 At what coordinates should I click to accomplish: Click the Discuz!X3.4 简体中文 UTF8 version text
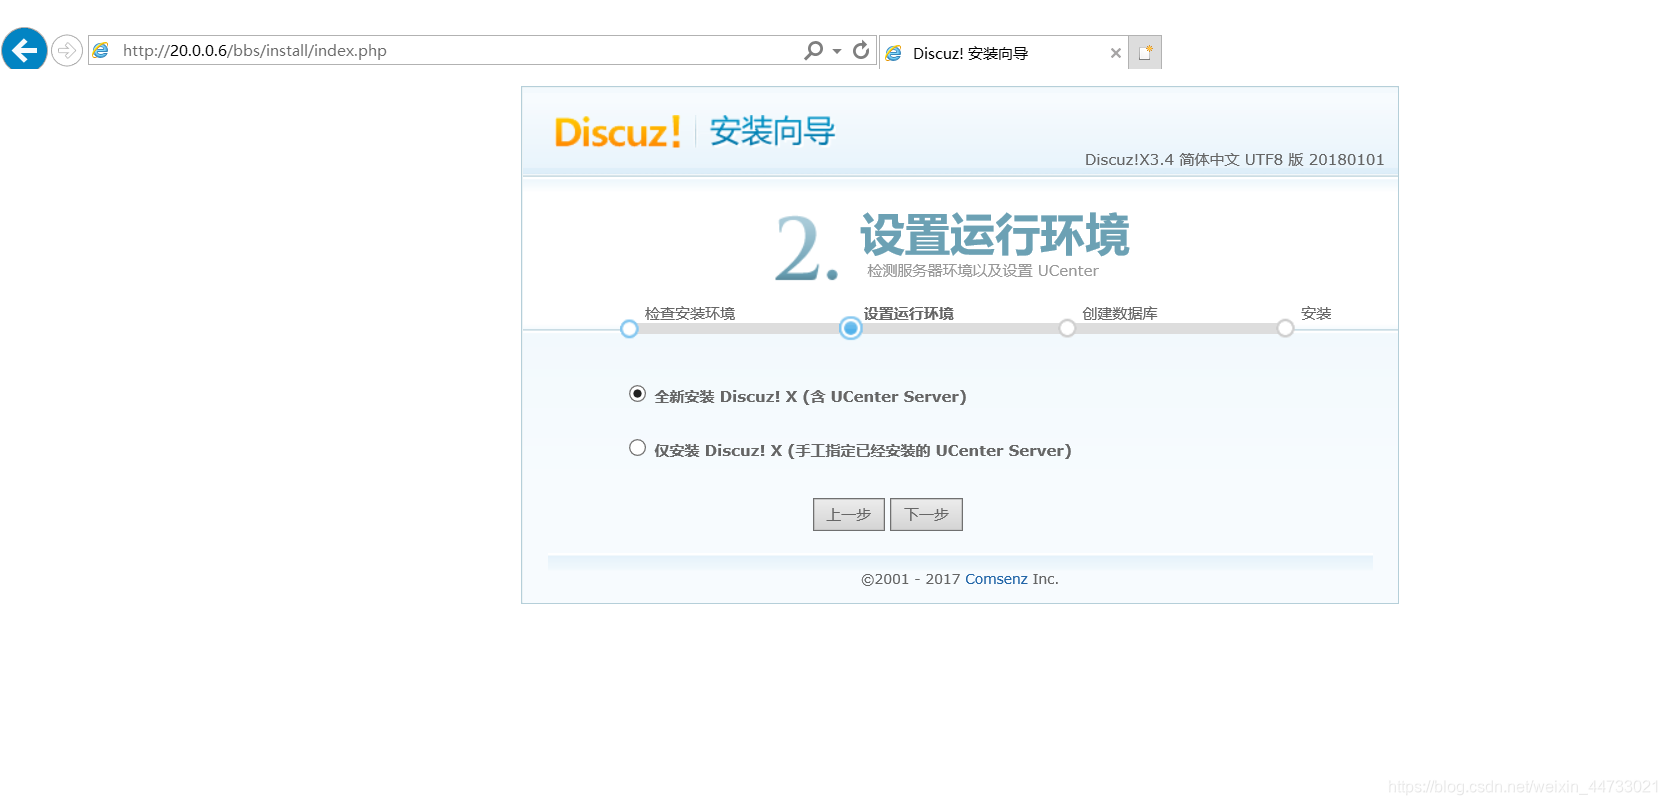pos(1235,160)
